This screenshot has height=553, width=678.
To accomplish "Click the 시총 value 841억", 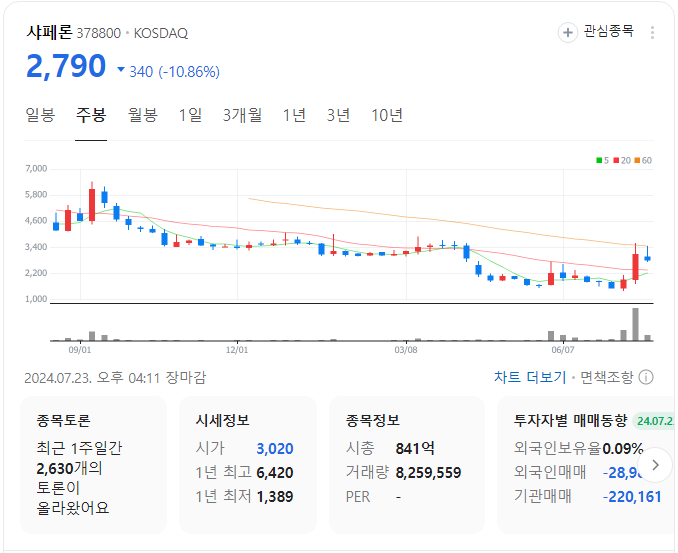I will coord(415,448).
